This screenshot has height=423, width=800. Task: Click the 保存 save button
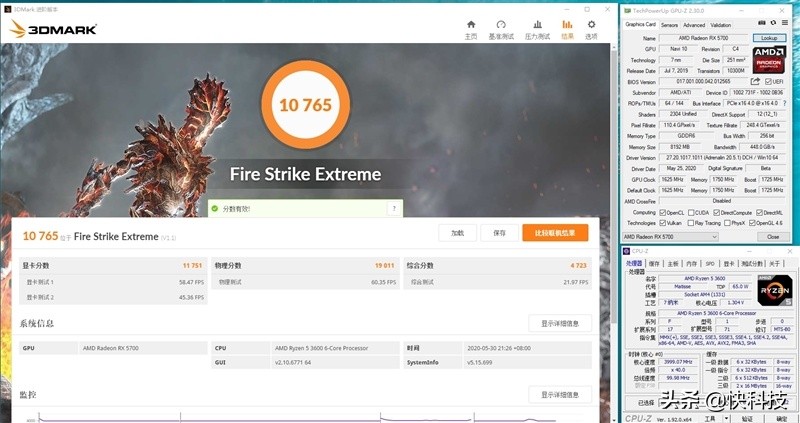click(x=499, y=233)
